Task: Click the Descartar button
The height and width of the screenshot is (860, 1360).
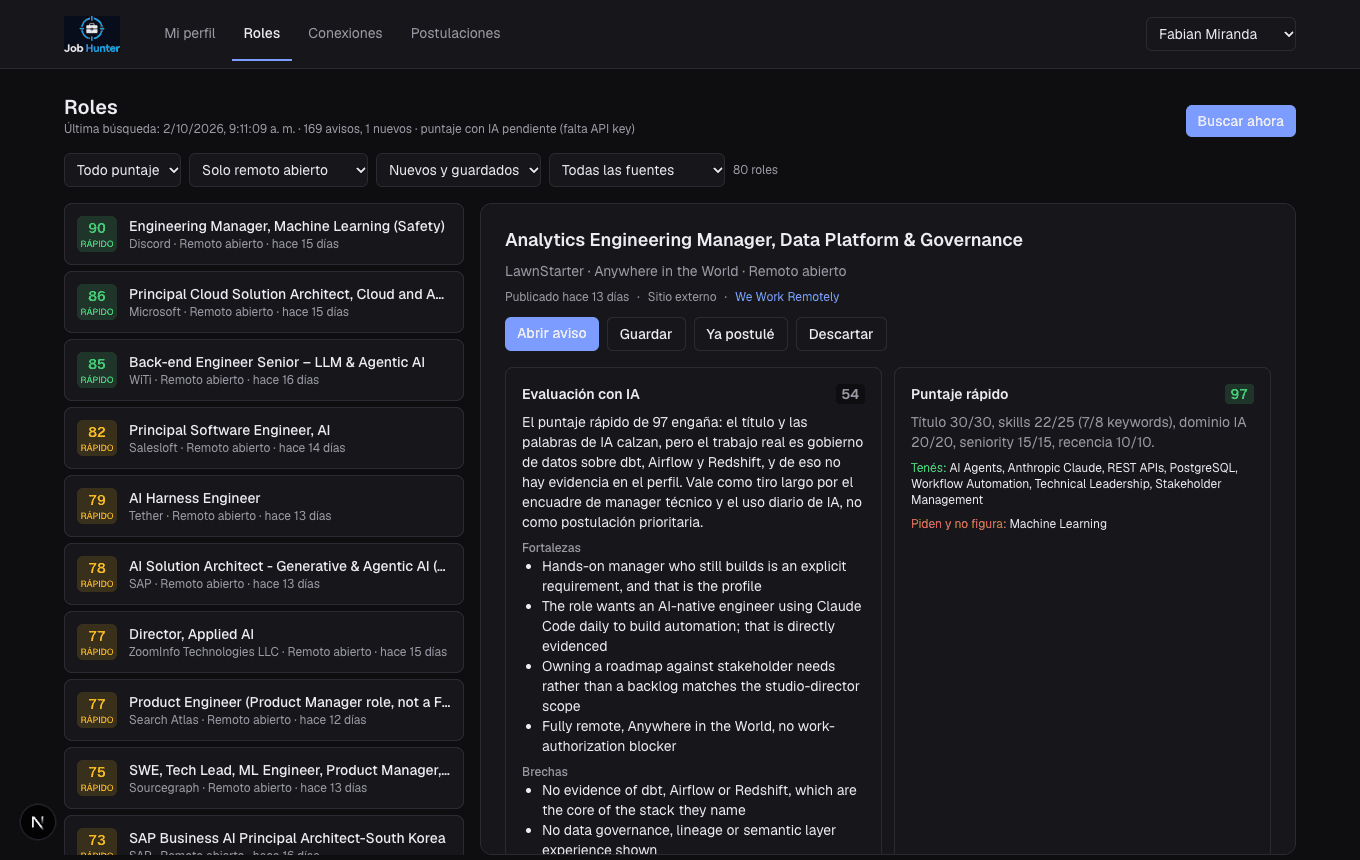Action: coord(841,334)
